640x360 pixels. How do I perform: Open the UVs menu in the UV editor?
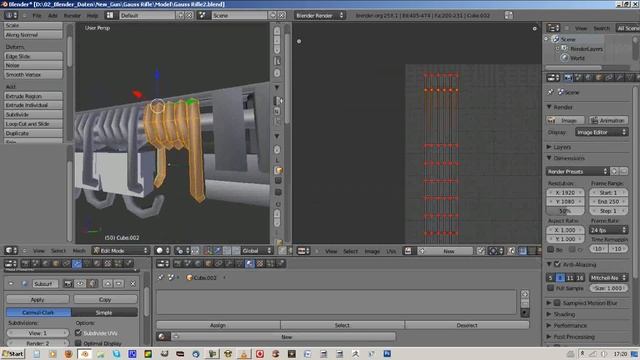[391, 251]
